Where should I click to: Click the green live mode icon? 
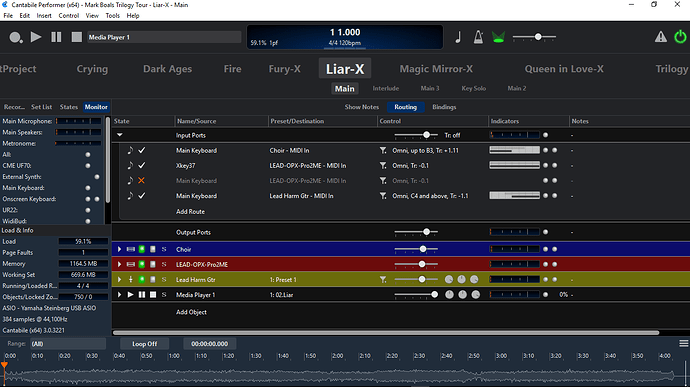[498, 37]
